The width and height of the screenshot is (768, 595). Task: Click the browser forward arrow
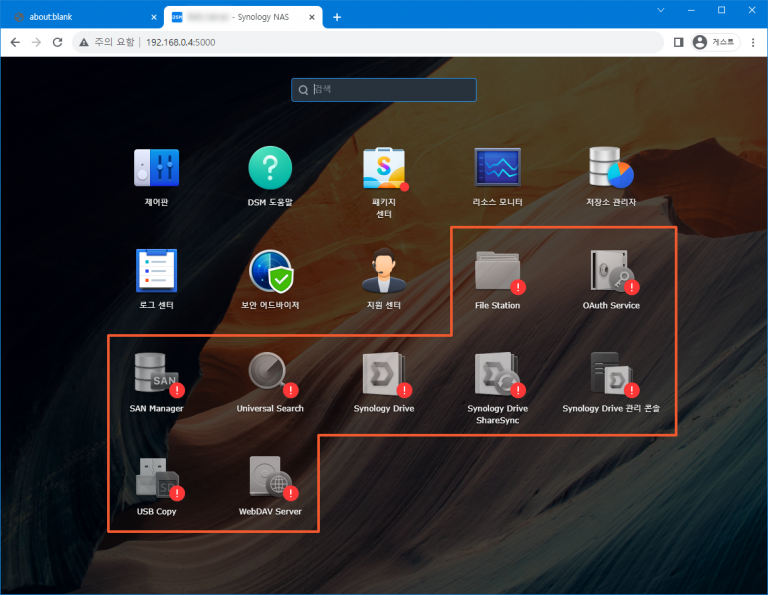[36, 42]
